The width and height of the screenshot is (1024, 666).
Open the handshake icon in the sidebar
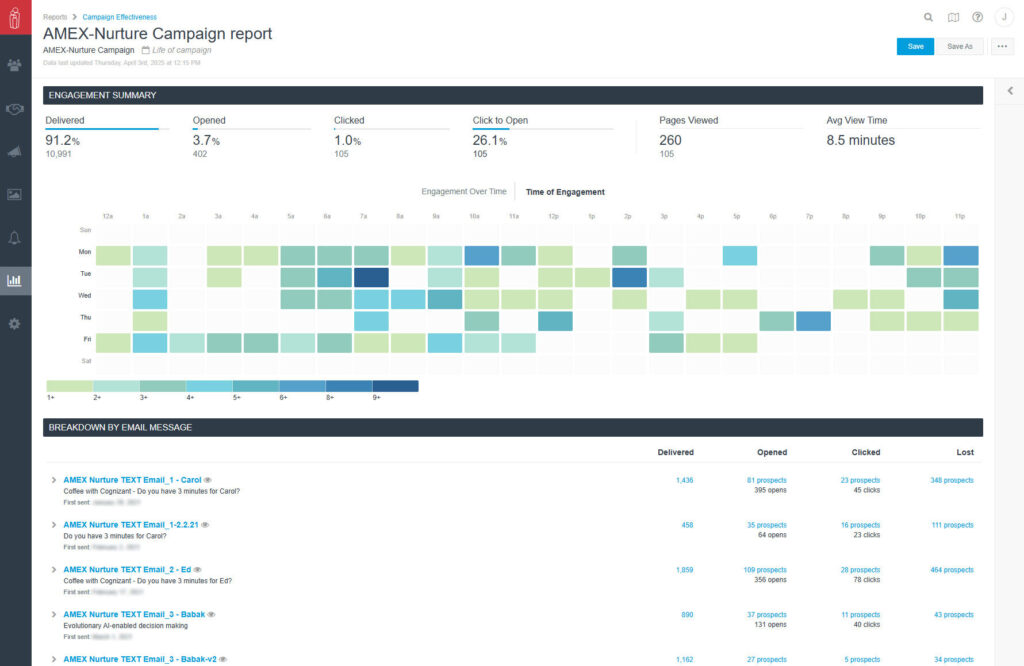pos(14,108)
